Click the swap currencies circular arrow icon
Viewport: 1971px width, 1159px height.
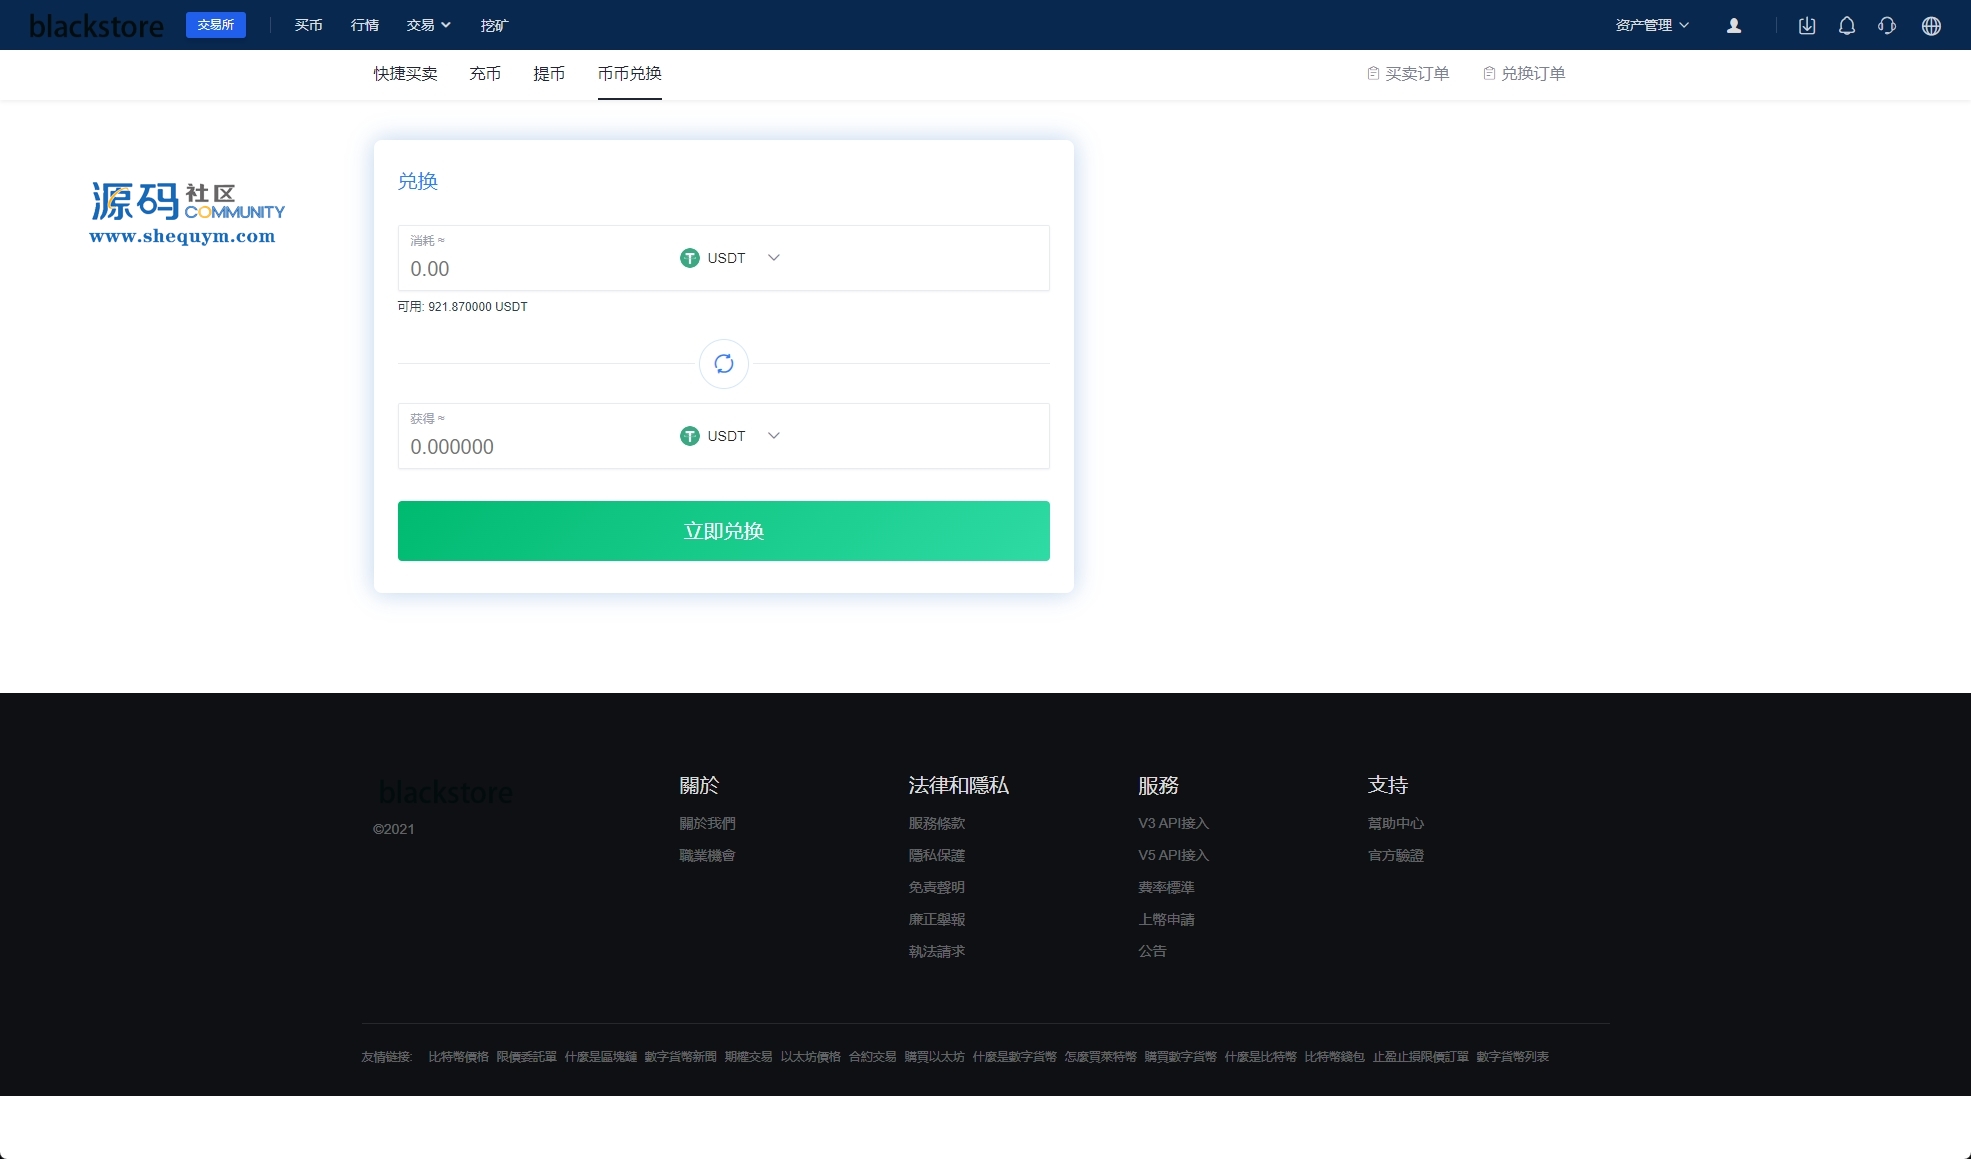(724, 364)
